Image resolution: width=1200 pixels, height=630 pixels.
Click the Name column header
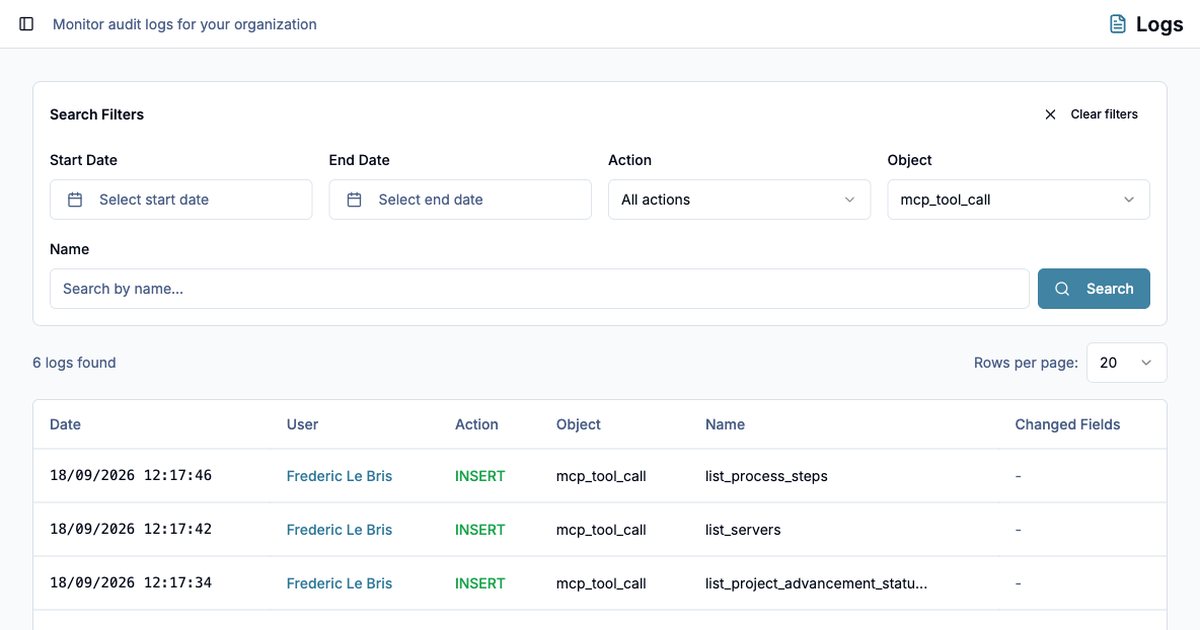click(725, 425)
